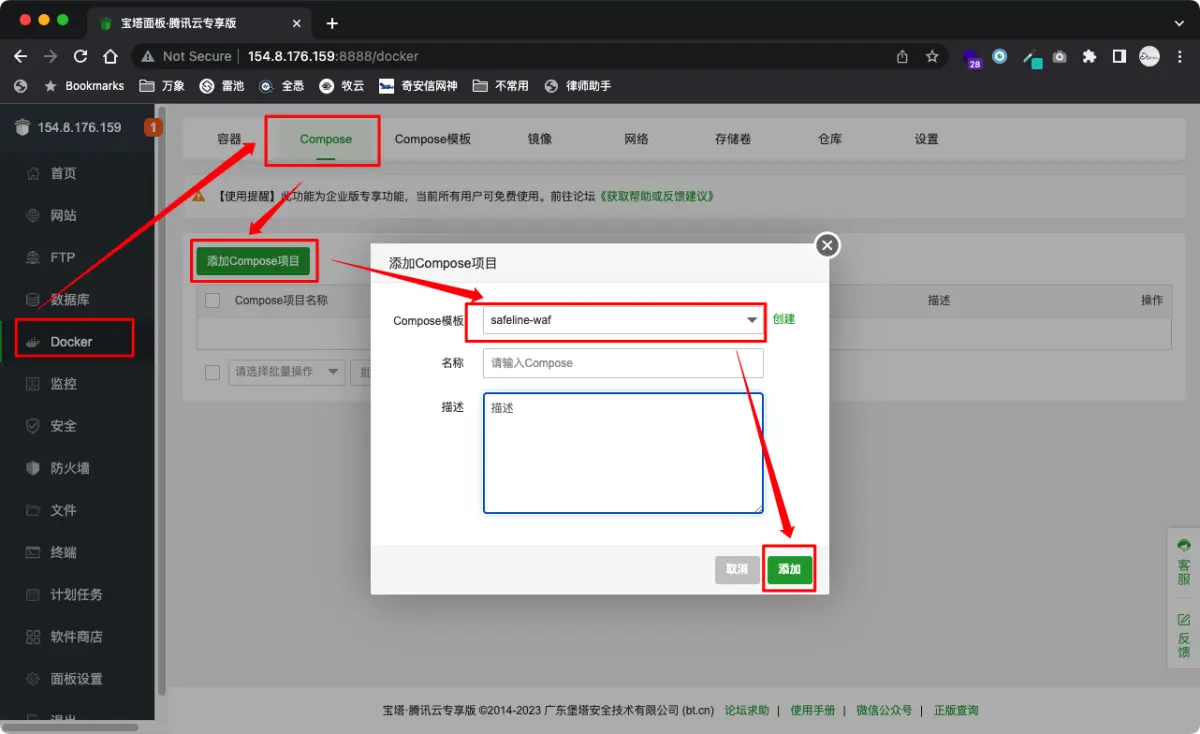This screenshot has height=734, width=1200.
Task: Click the green 添加Compose项目 button
Action: (x=253, y=261)
